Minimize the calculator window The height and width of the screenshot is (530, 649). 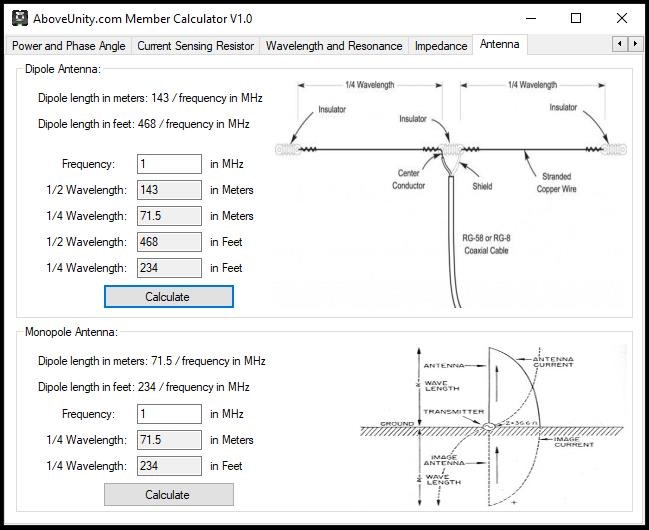tap(531, 18)
